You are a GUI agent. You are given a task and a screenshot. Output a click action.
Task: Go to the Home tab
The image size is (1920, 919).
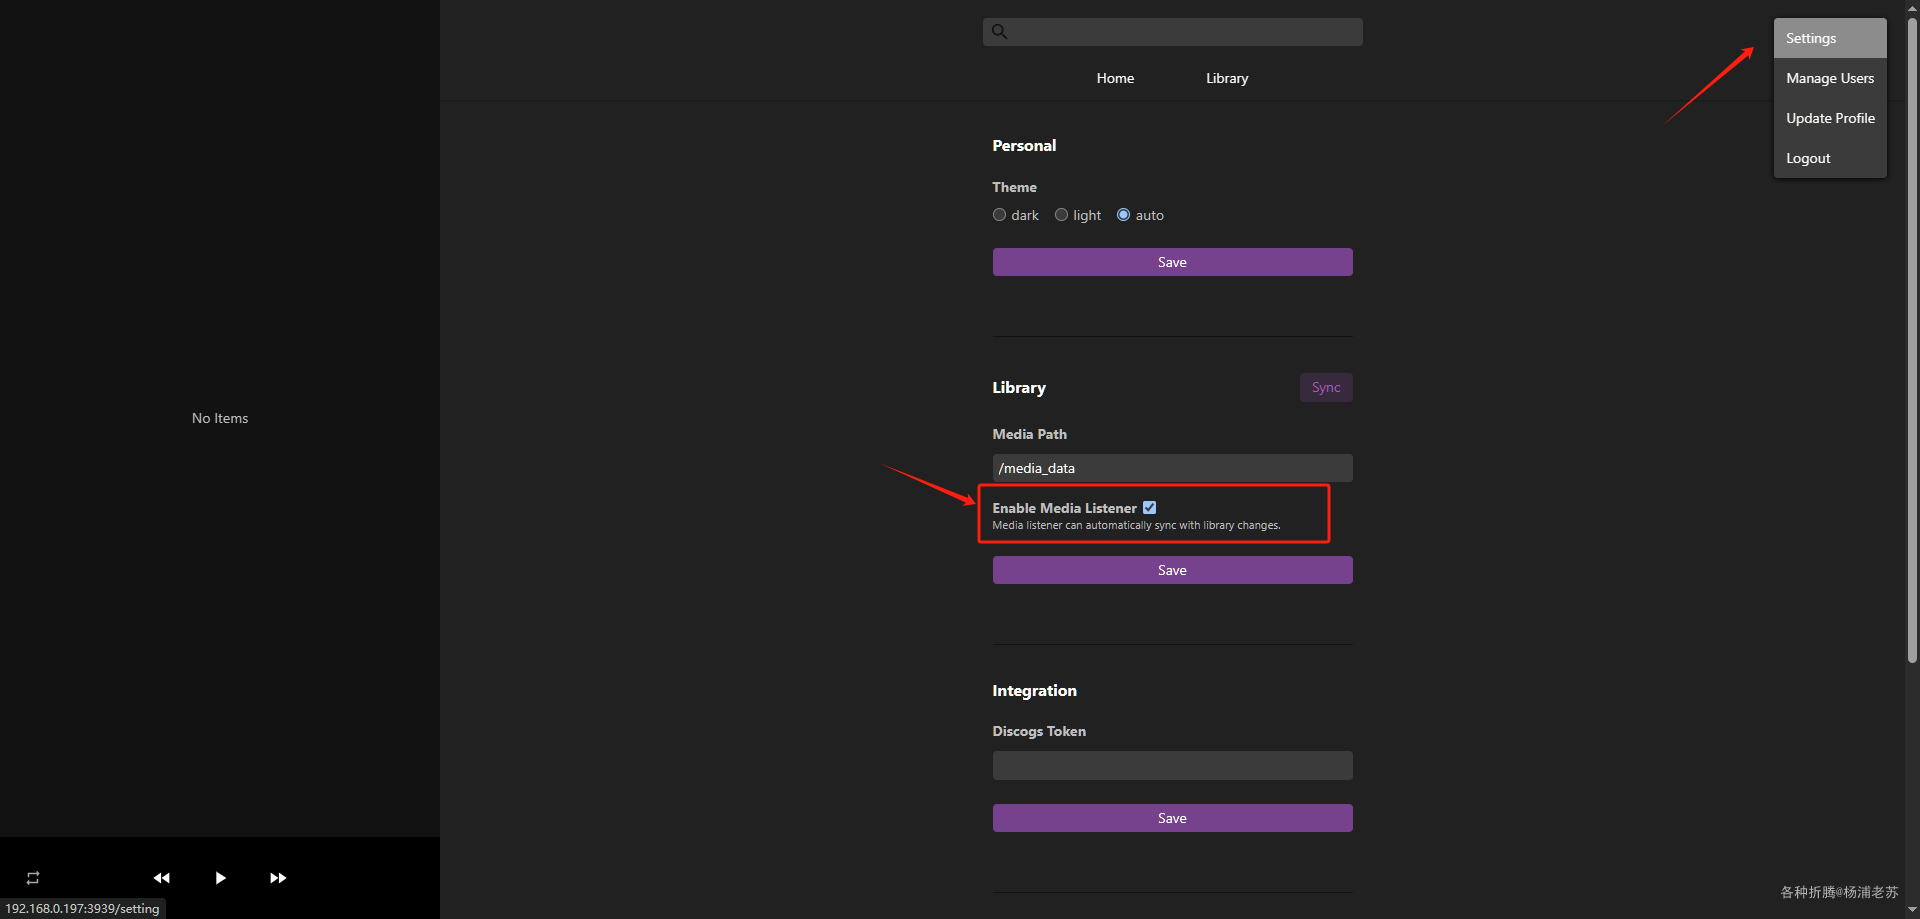tap(1115, 78)
